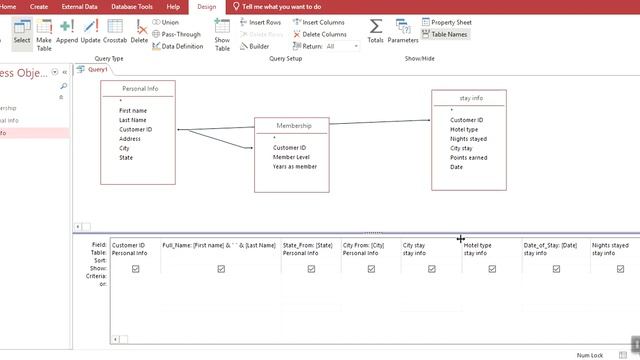
Task: Select Years as member field in Membership
Action: tap(295, 167)
